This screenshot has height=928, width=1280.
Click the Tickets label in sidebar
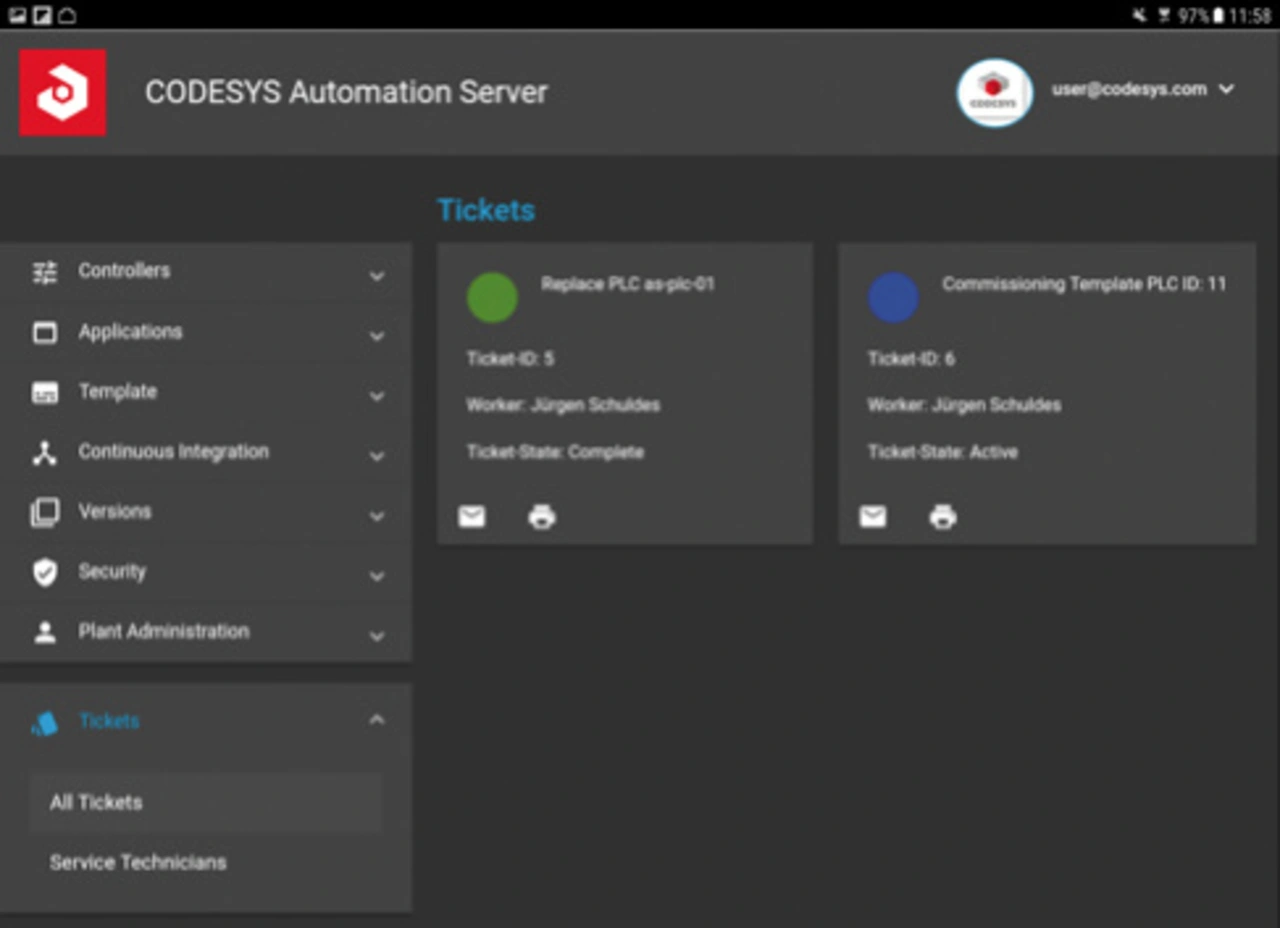109,721
